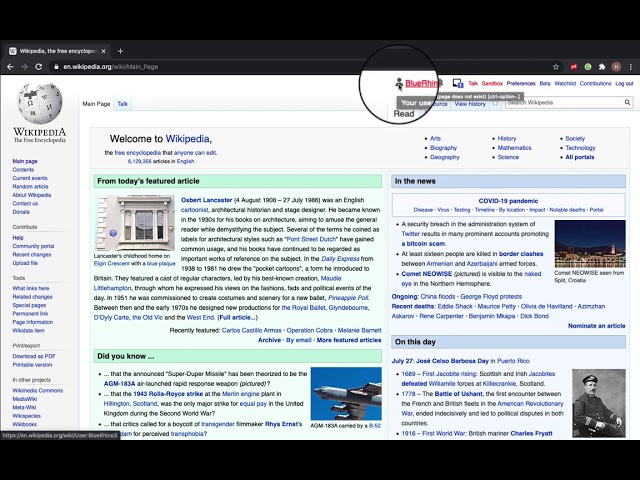Click Upload file in the sidebar
The height and width of the screenshot is (480, 640).
(25, 263)
